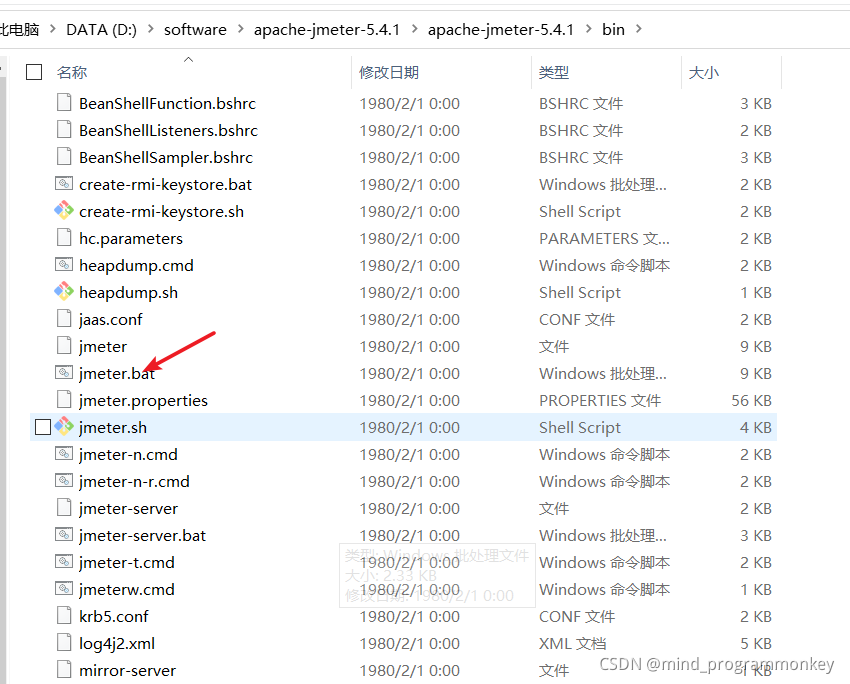Click the 56 KB size cell
This screenshot has width=850, height=684.
(751, 401)
